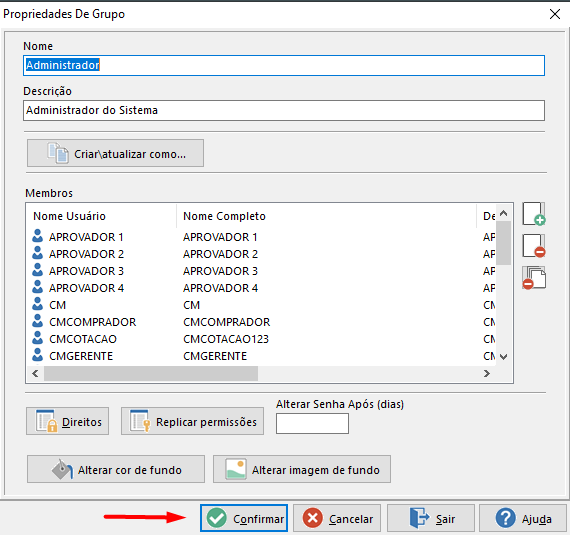Select the user icon beside APROVADOR 1

[37, 236]
